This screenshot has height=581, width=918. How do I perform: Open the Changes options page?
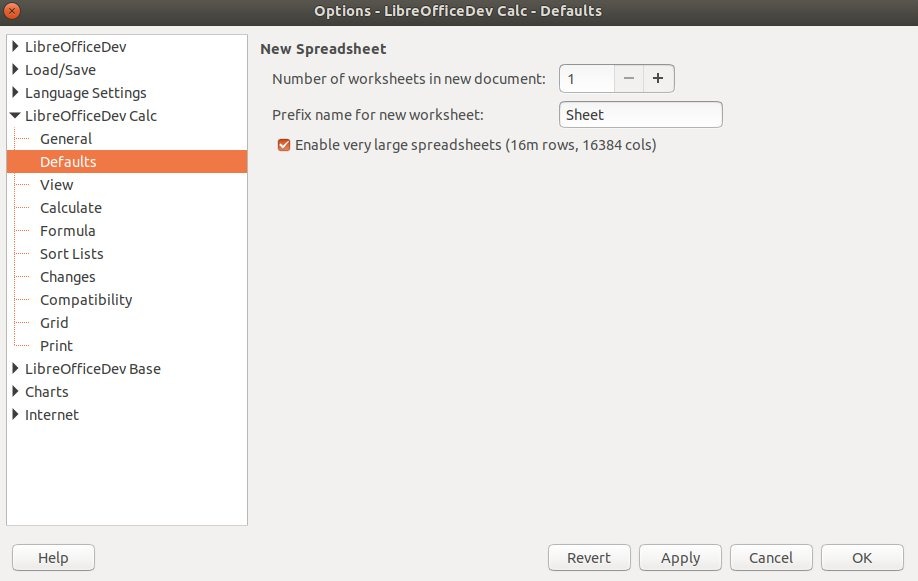click(68, 276)
